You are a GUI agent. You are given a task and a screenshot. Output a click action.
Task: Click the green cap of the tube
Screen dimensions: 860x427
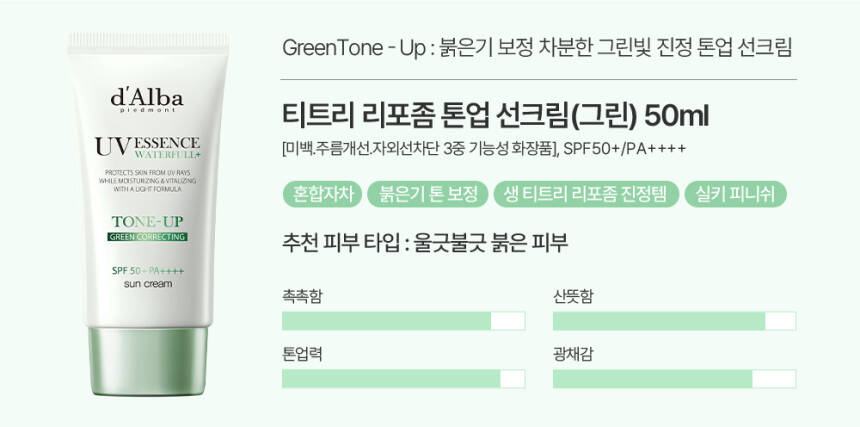(x=148, y=361)
